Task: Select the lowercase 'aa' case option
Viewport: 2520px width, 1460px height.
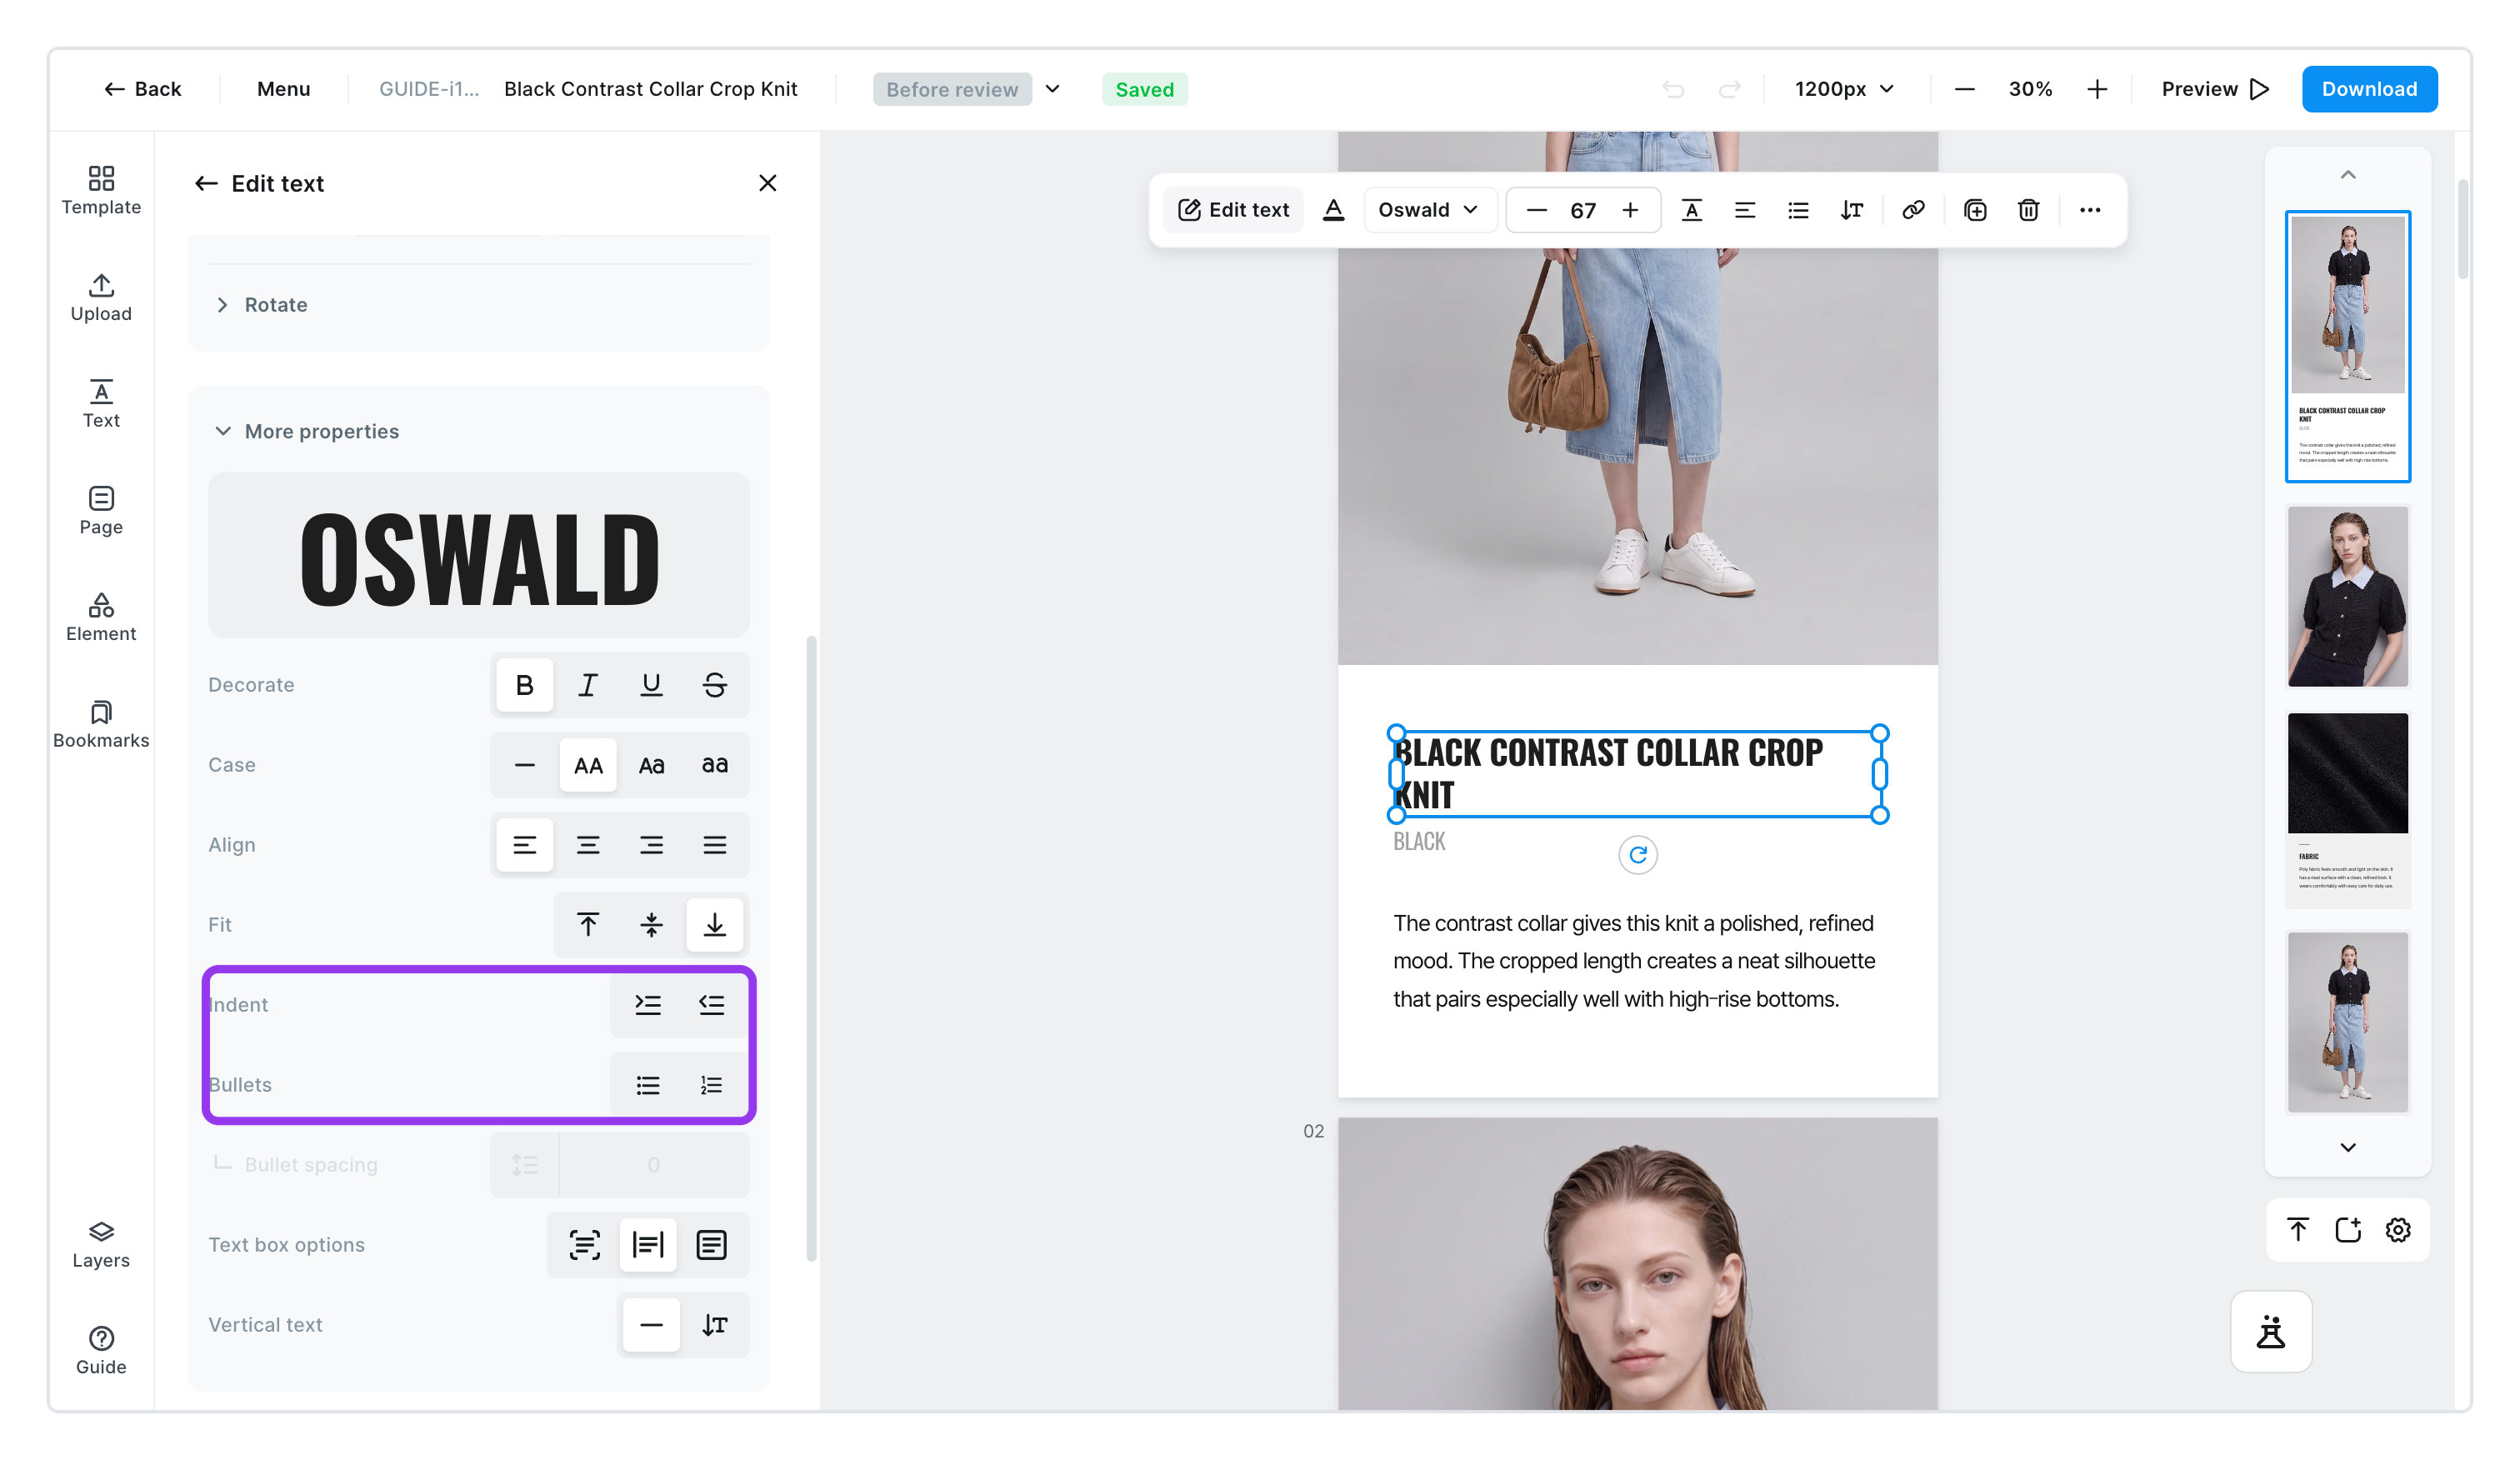Action: [x=714, y=765]
